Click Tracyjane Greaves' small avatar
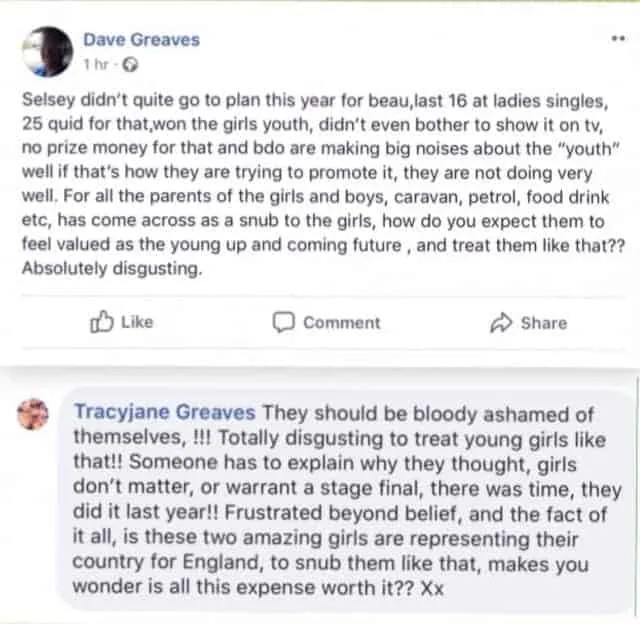640x624 pixels. (x=34, y=413)
